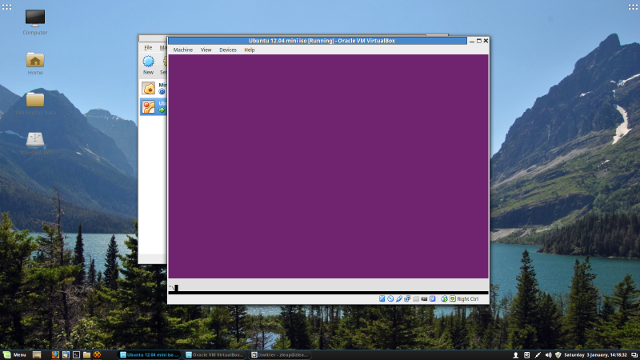640x360 pixels.
Task: Click the optical disc status icon
Action: pos(391,299)
